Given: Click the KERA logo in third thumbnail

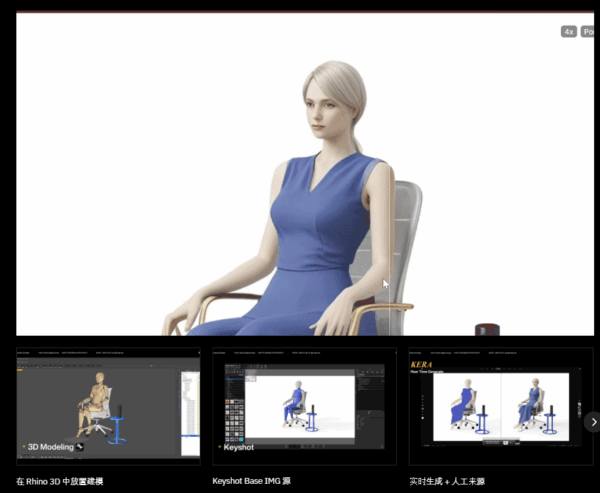Looking at the screenshot, I should point(426,366).
